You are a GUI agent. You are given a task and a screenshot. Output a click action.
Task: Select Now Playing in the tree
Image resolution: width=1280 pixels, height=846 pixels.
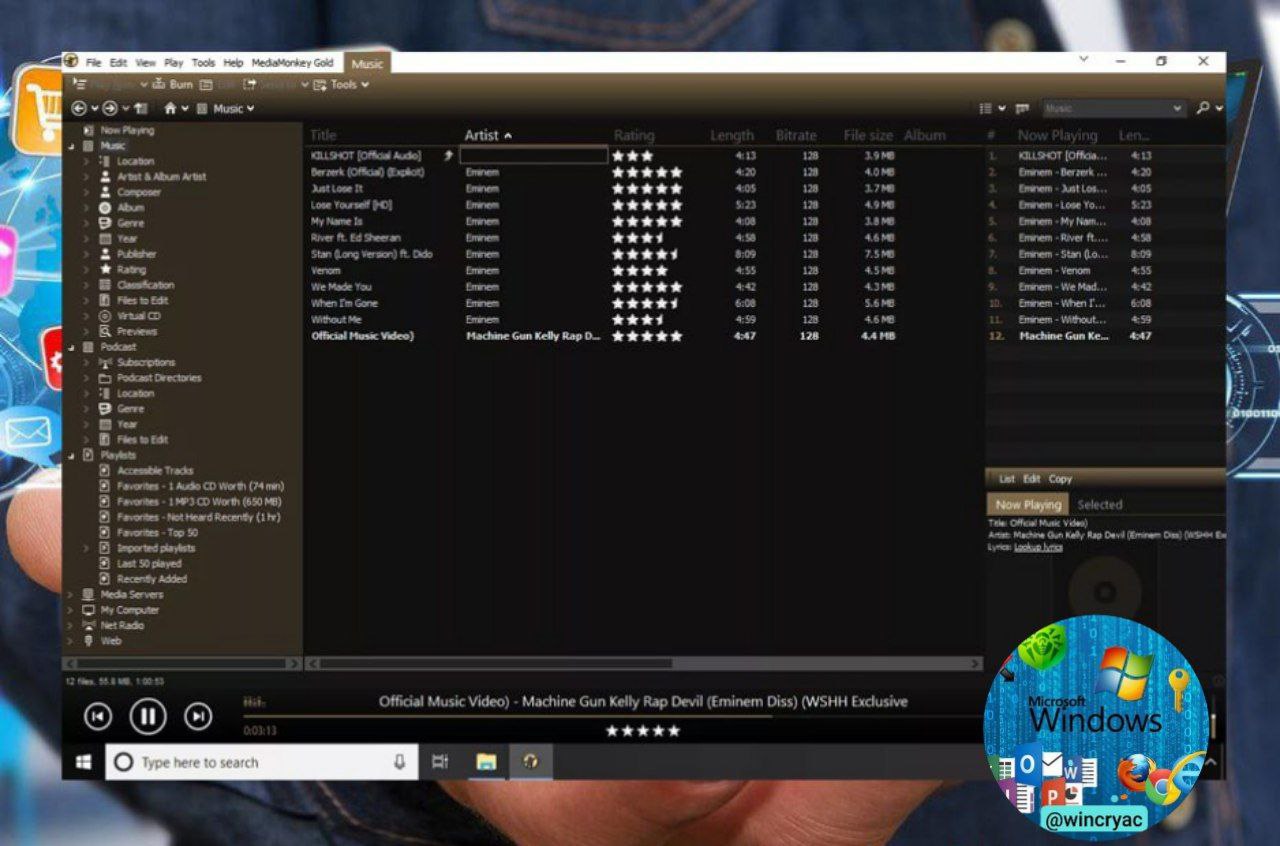pyautogui.click(x=126, y=130)
